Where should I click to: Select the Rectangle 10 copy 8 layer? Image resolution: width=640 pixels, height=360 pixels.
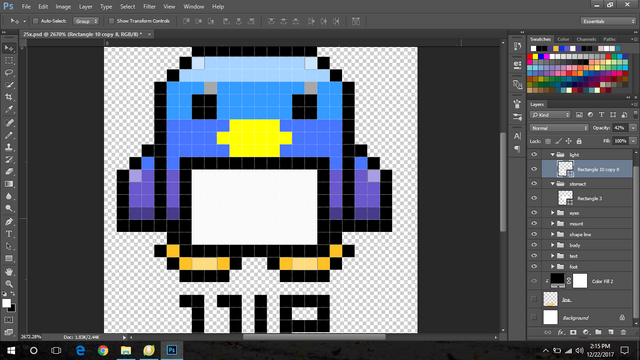(x=587, y=169)
